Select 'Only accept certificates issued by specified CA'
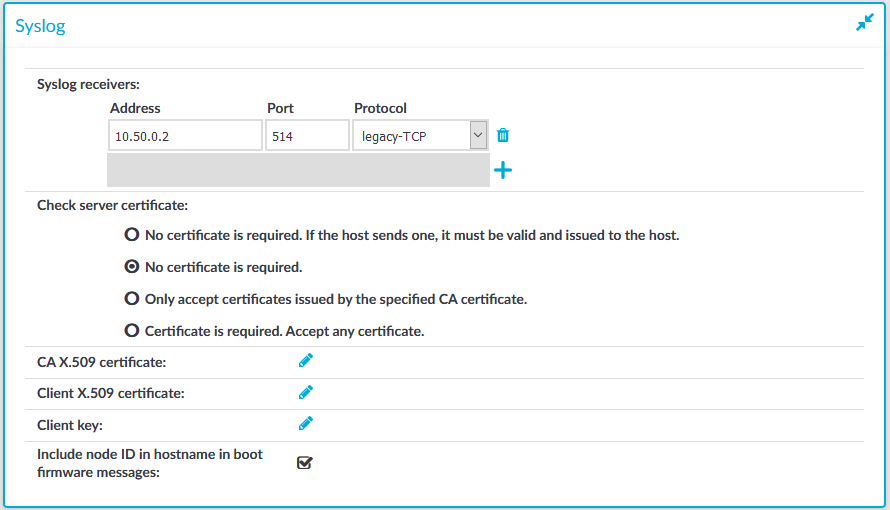 pyautogui.click(x=132, y=298)
